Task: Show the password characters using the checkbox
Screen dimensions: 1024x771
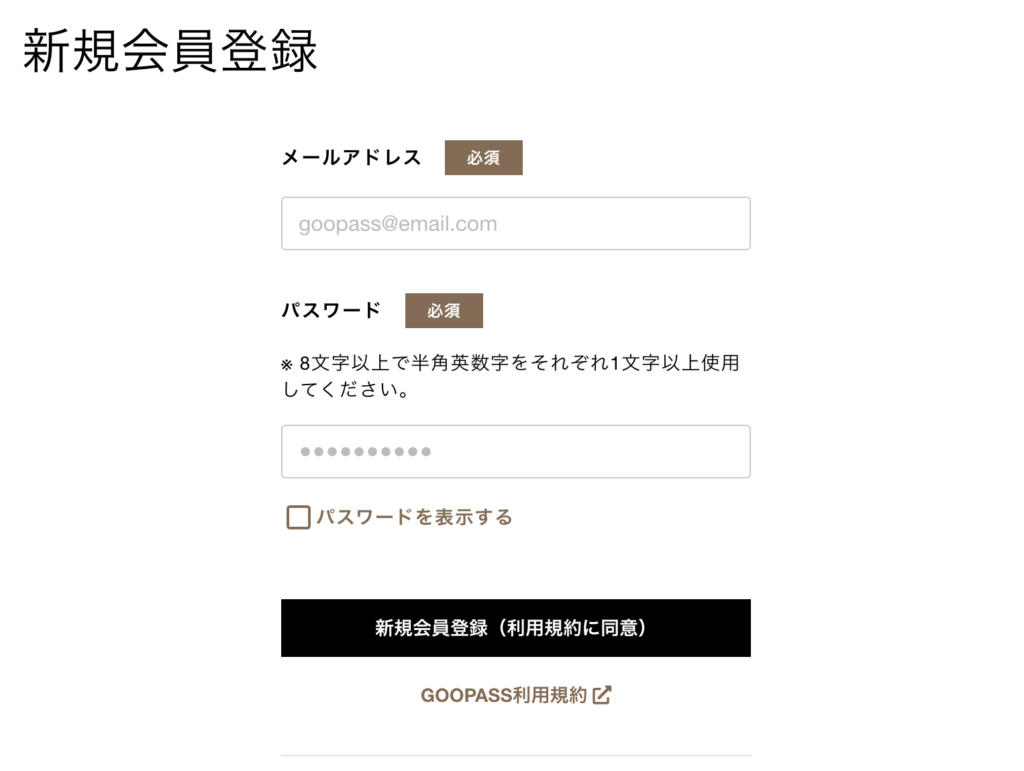Action: [298, 517]
